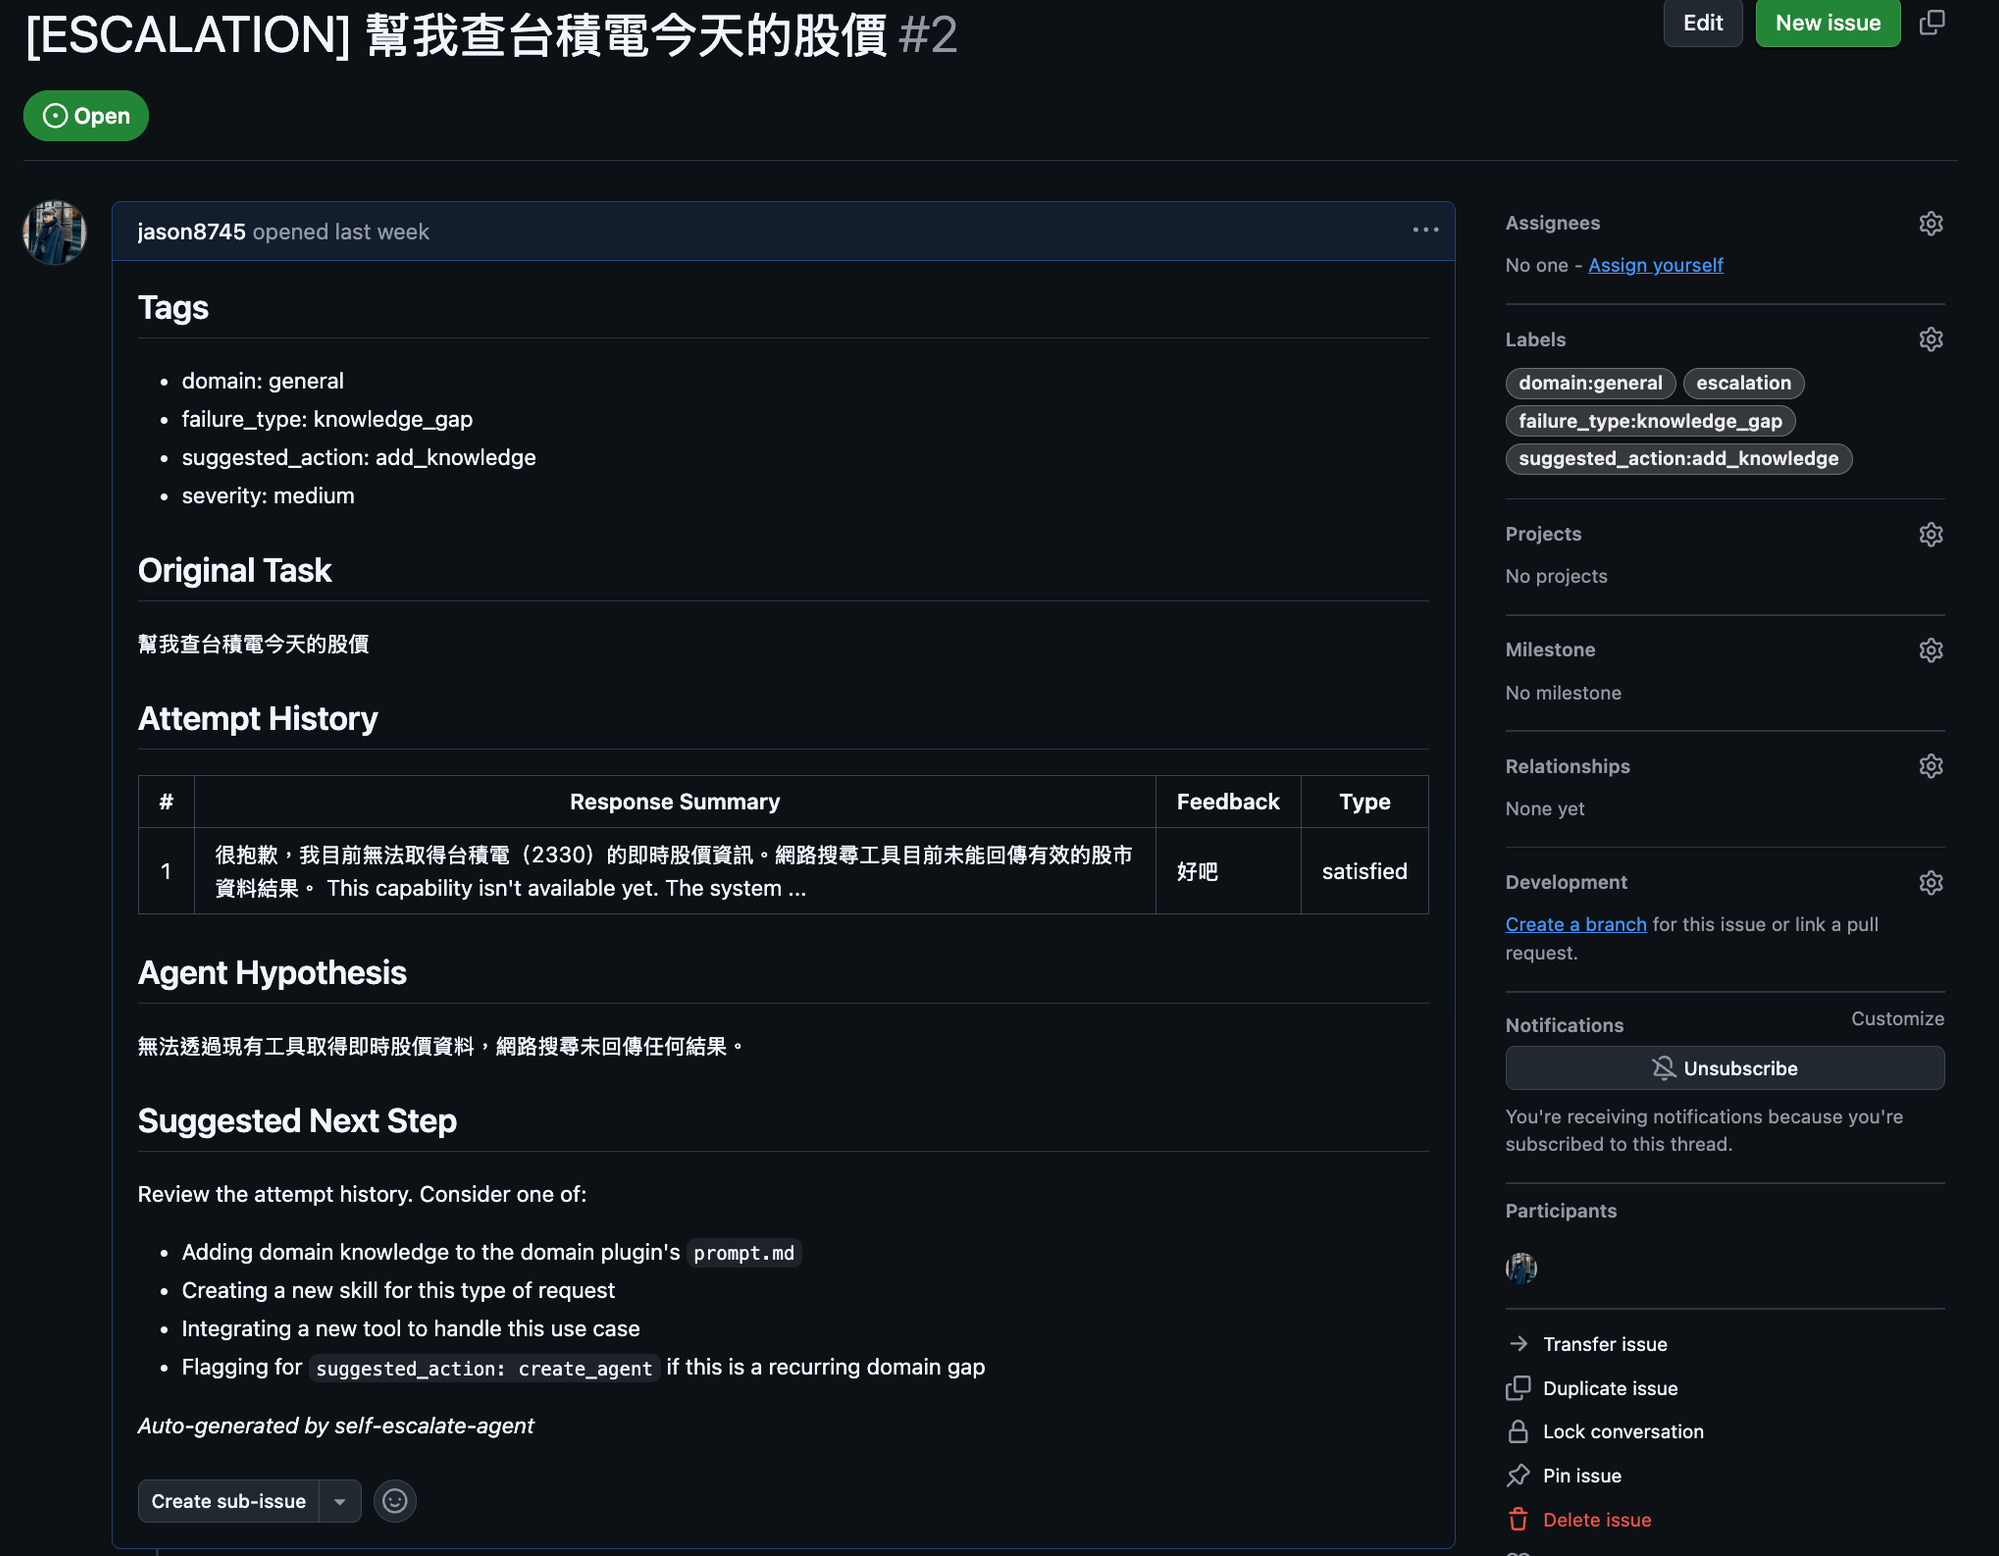Open jason8745's avatar profile
The width and height of the screenshot is (1999, 1556).
54,233
